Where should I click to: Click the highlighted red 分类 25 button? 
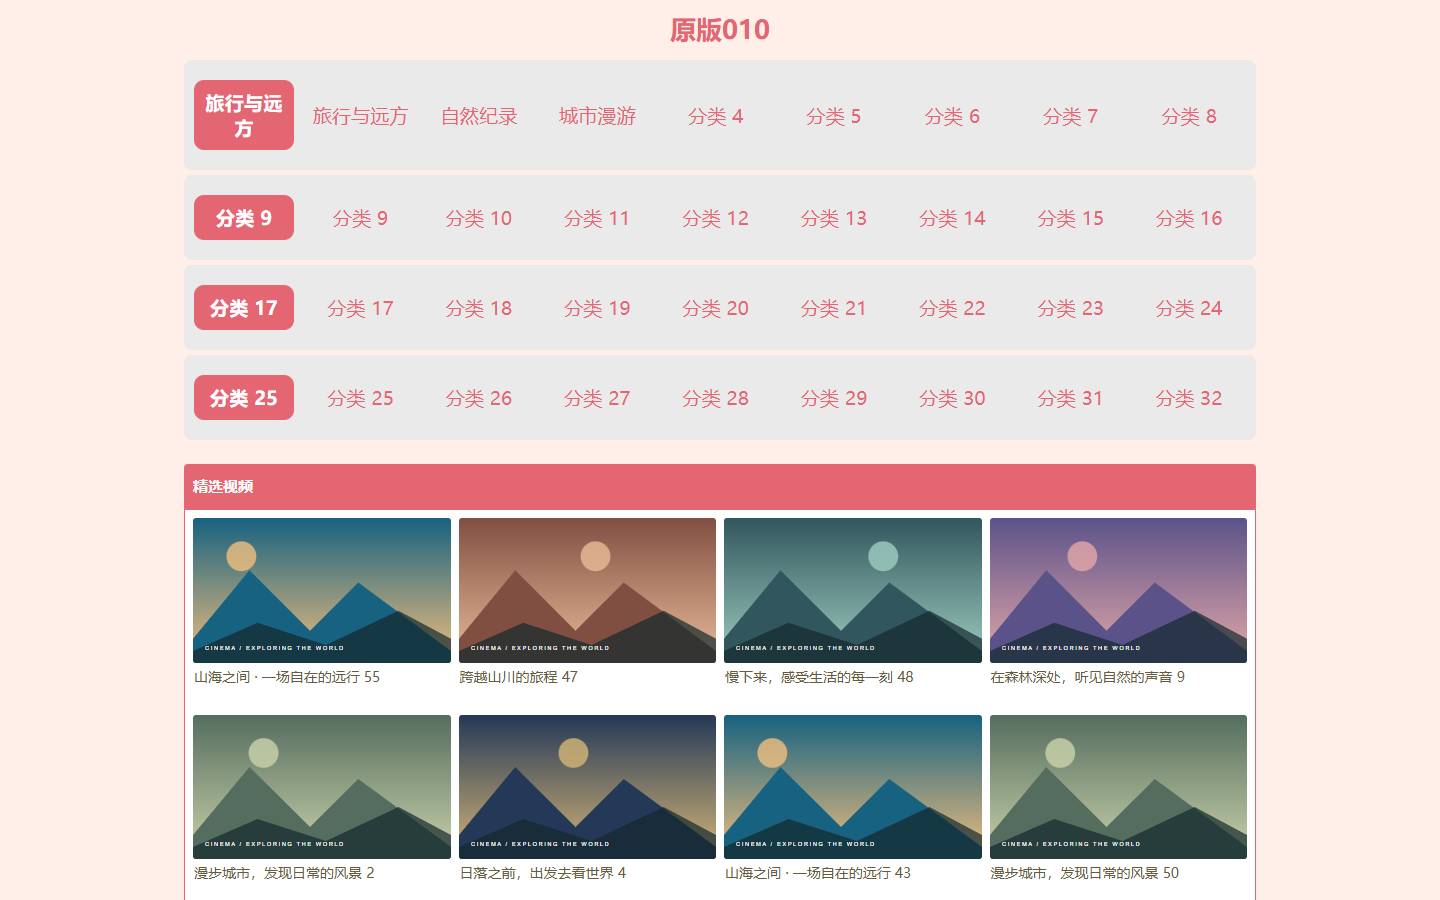[244, 398]
